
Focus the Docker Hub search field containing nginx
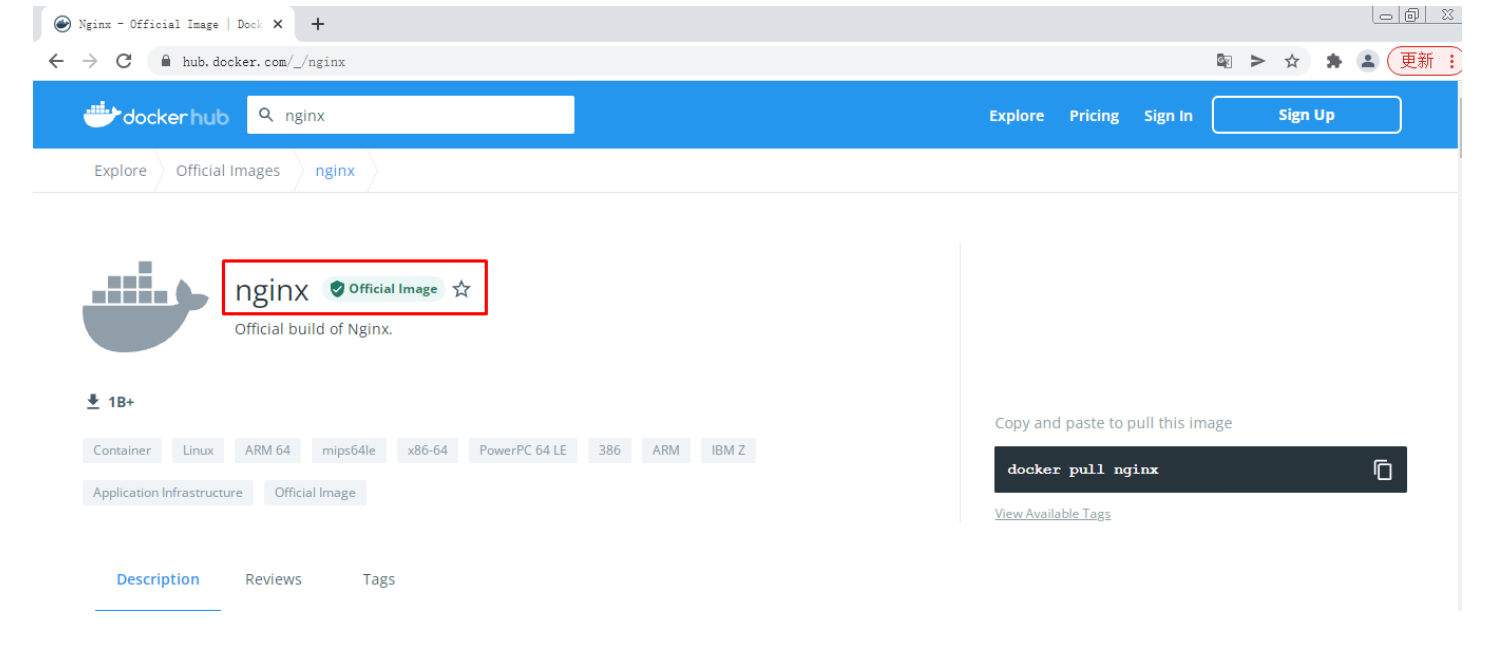411,115
